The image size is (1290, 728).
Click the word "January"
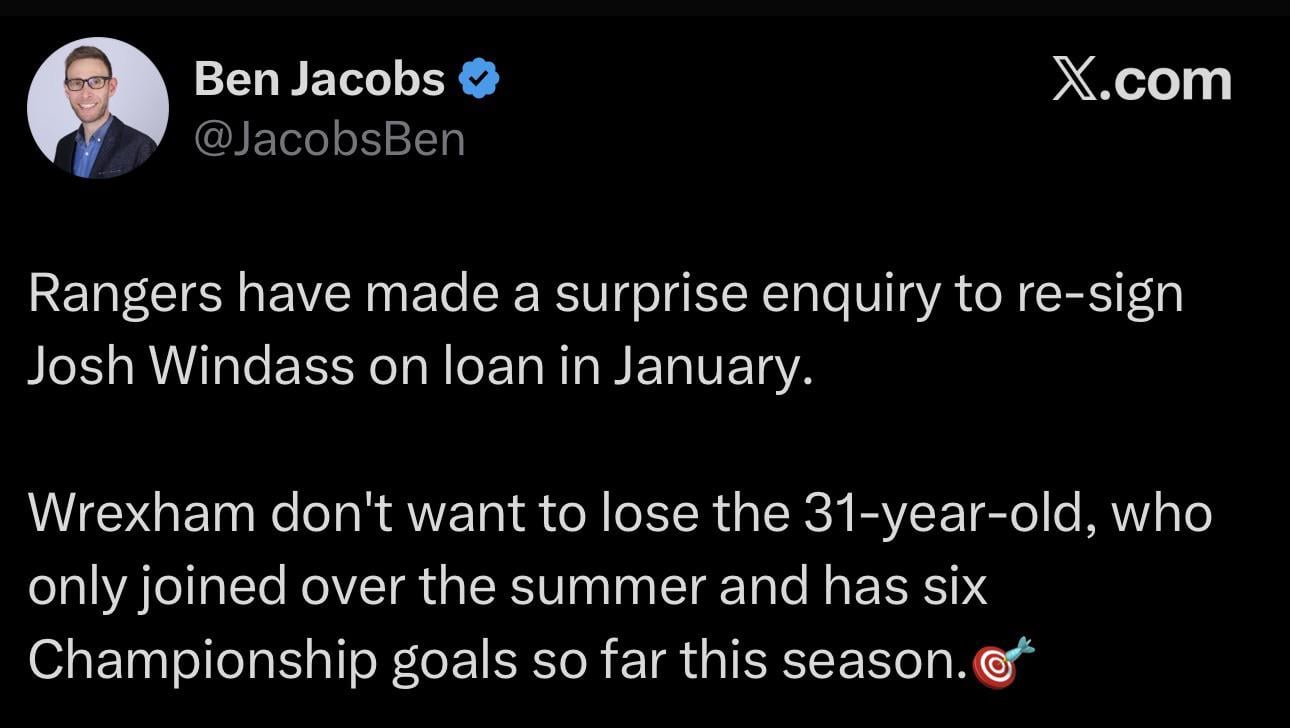[706, 369]
